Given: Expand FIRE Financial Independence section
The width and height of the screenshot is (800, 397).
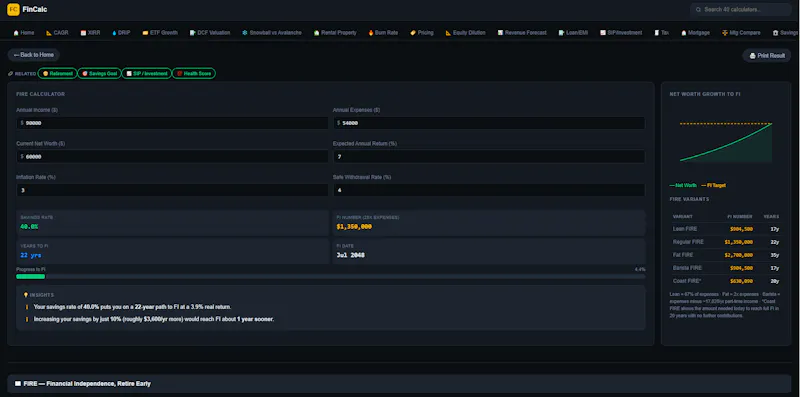Looking at the screenshot, I should [399, 384].
